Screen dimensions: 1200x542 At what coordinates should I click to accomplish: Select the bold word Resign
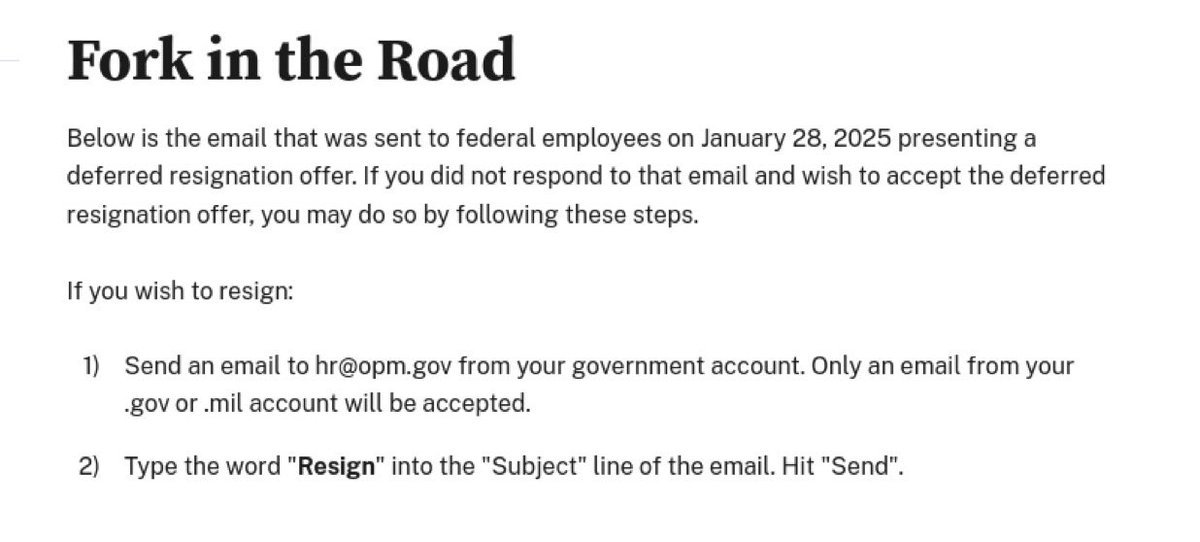point(337,466)
